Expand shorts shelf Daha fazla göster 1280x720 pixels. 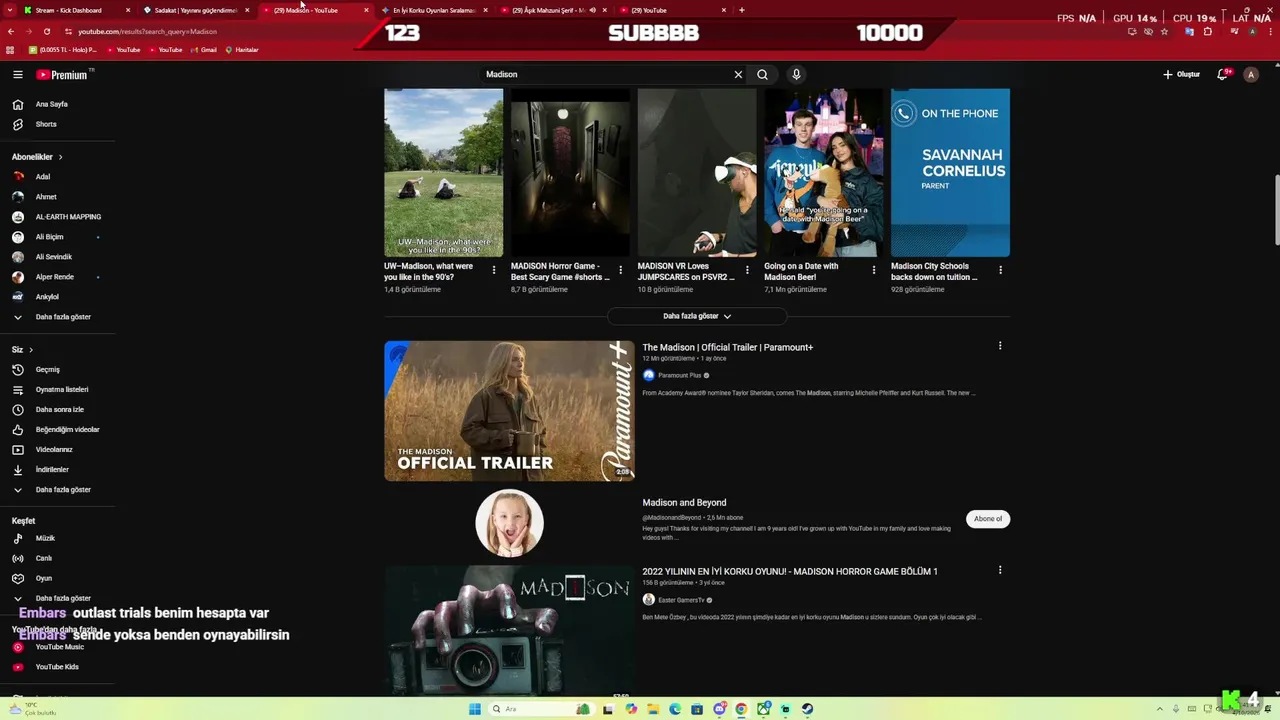pyautogui.click(x=697, y=316)
